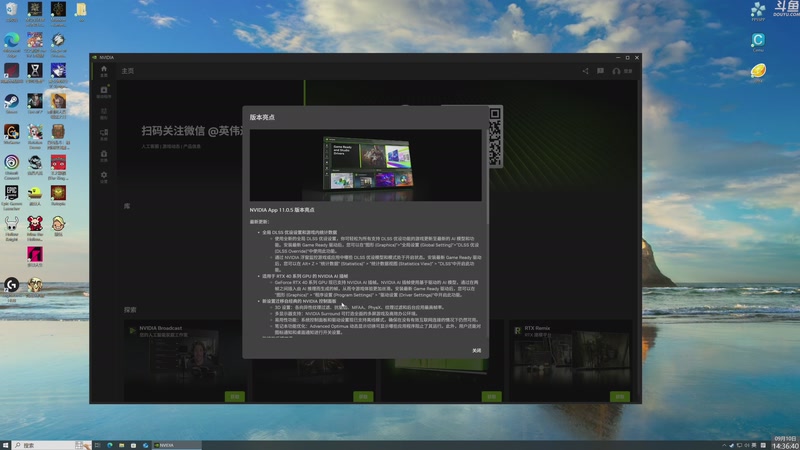Image resolution: width=800 pixels, height=450 pixels.
Task: Open the Graphics section in NVIDIA sidebar
Action: click(104, 113)
